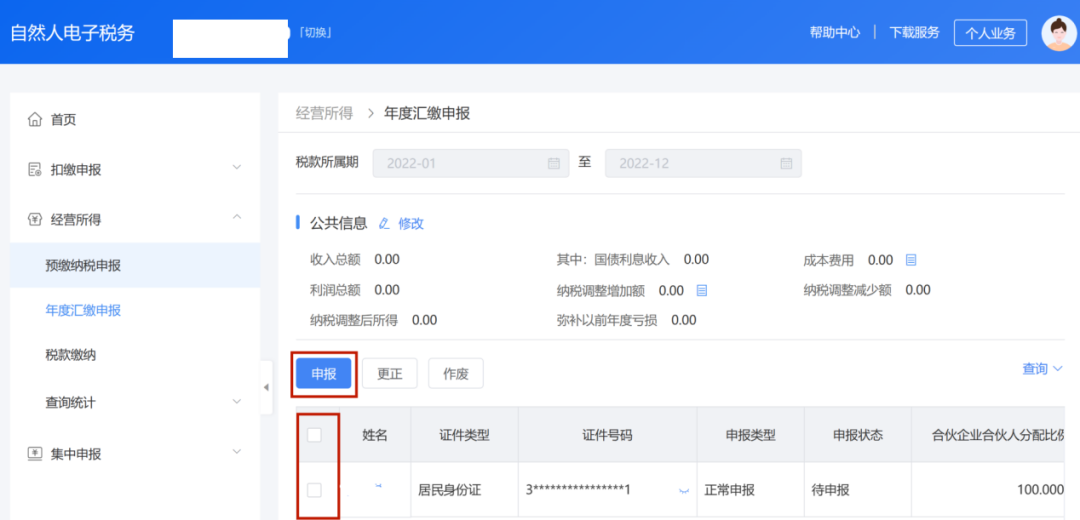The width and height of the screenshot is (1080, 520).
Task: Expand the 扣缴申报 menu chevron
Action: (x=236, y=167)
